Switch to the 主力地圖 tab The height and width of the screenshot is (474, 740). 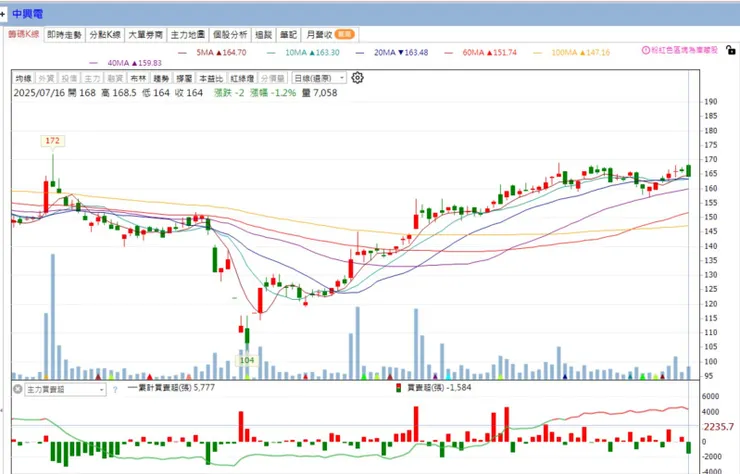tap(188, 34)
